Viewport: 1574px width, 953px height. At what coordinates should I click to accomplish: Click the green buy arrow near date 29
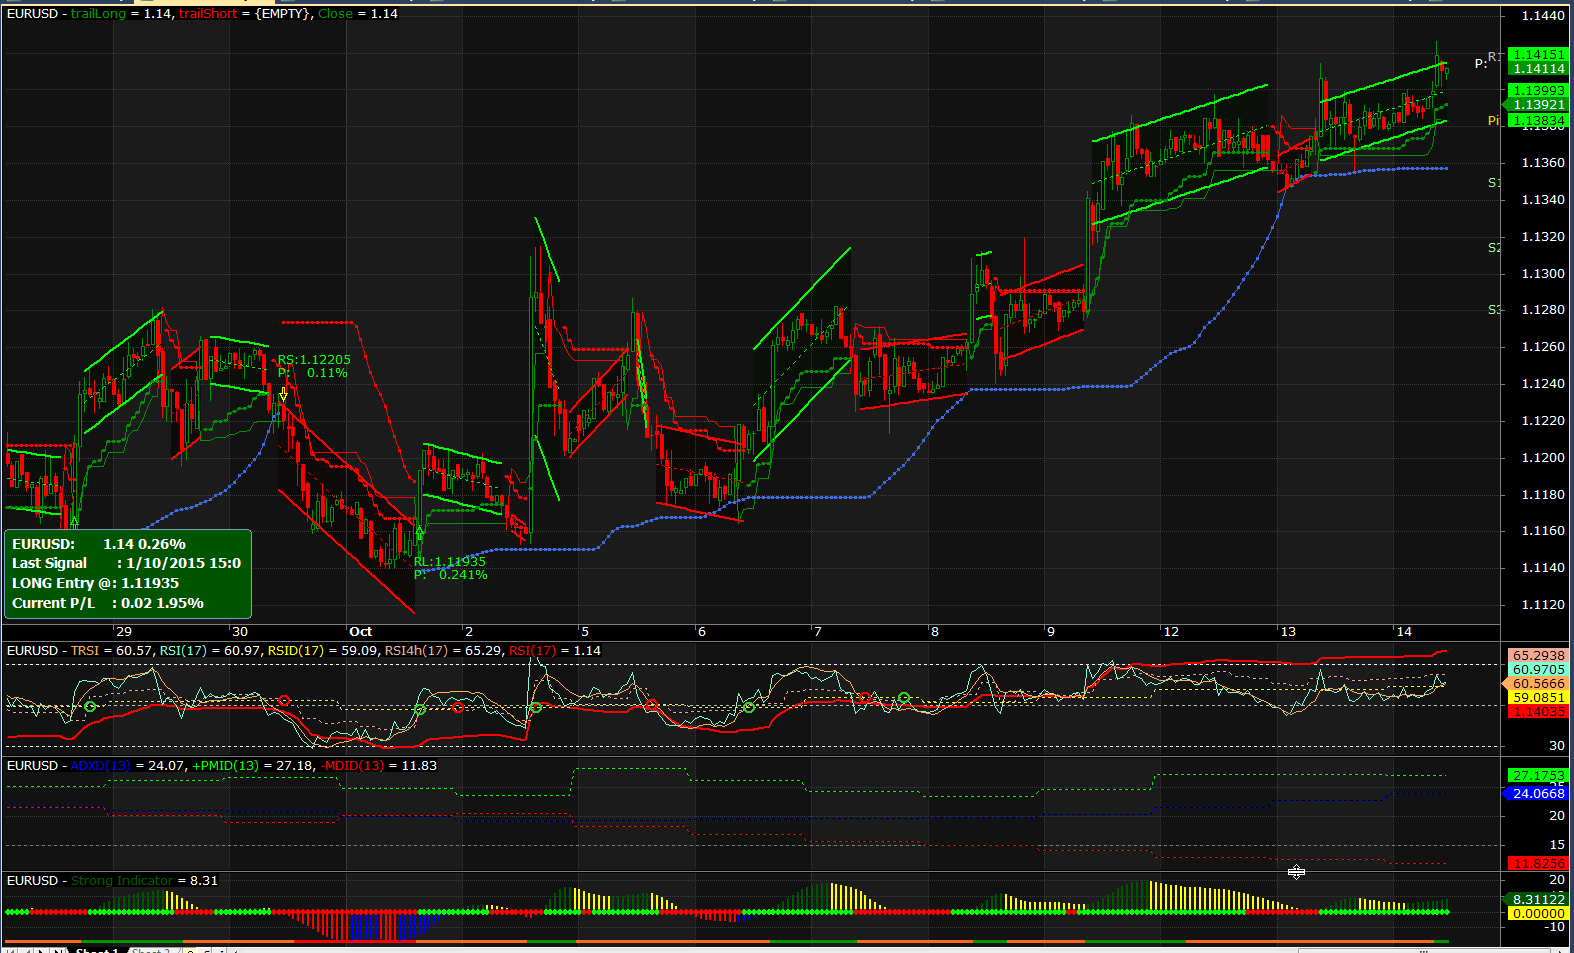tap(74, 522)
